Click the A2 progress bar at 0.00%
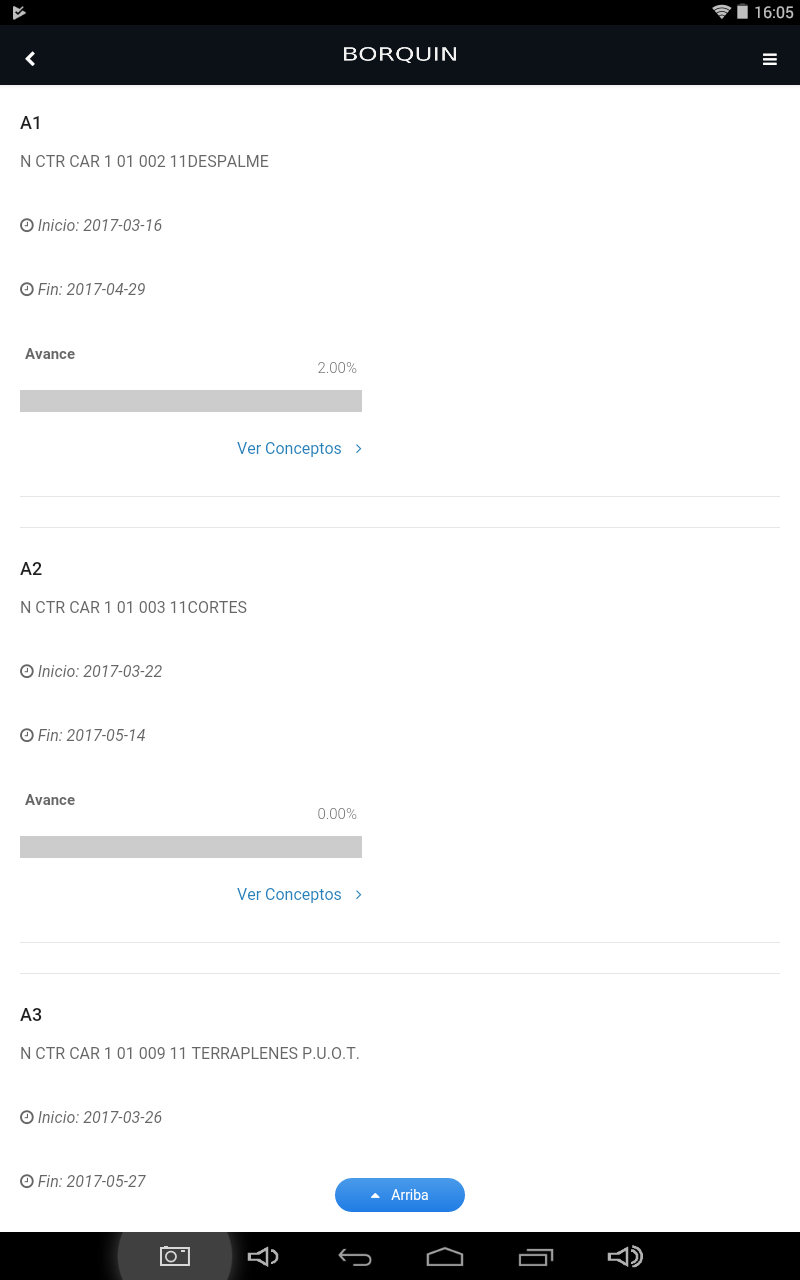This screenshot has width=800, height=1280. [191, 847]
